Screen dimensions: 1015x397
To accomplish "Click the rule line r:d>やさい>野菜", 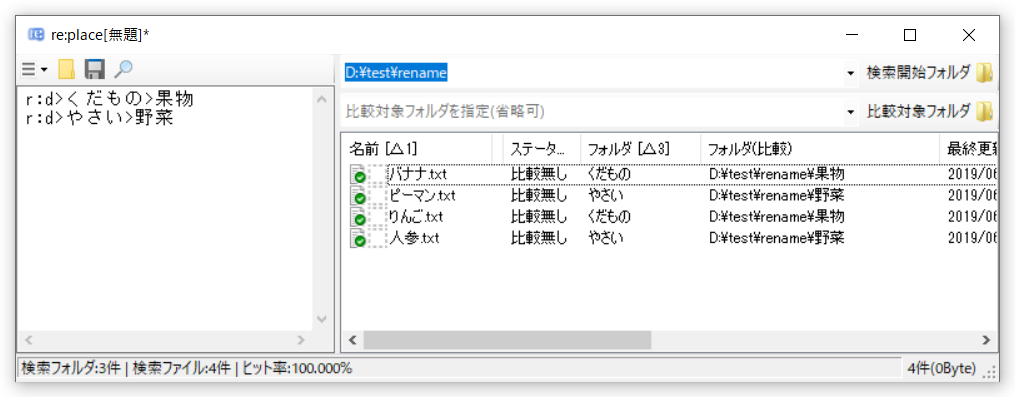I will (99, 119).
